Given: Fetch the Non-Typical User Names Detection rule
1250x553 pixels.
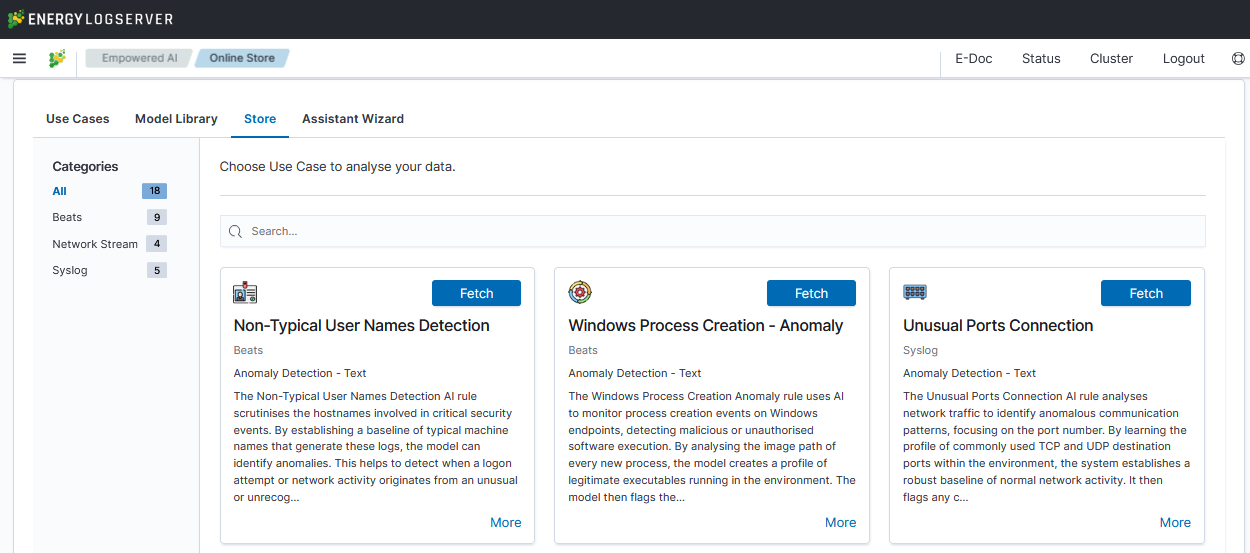Looking at the screenshot, I should (476, 293).
